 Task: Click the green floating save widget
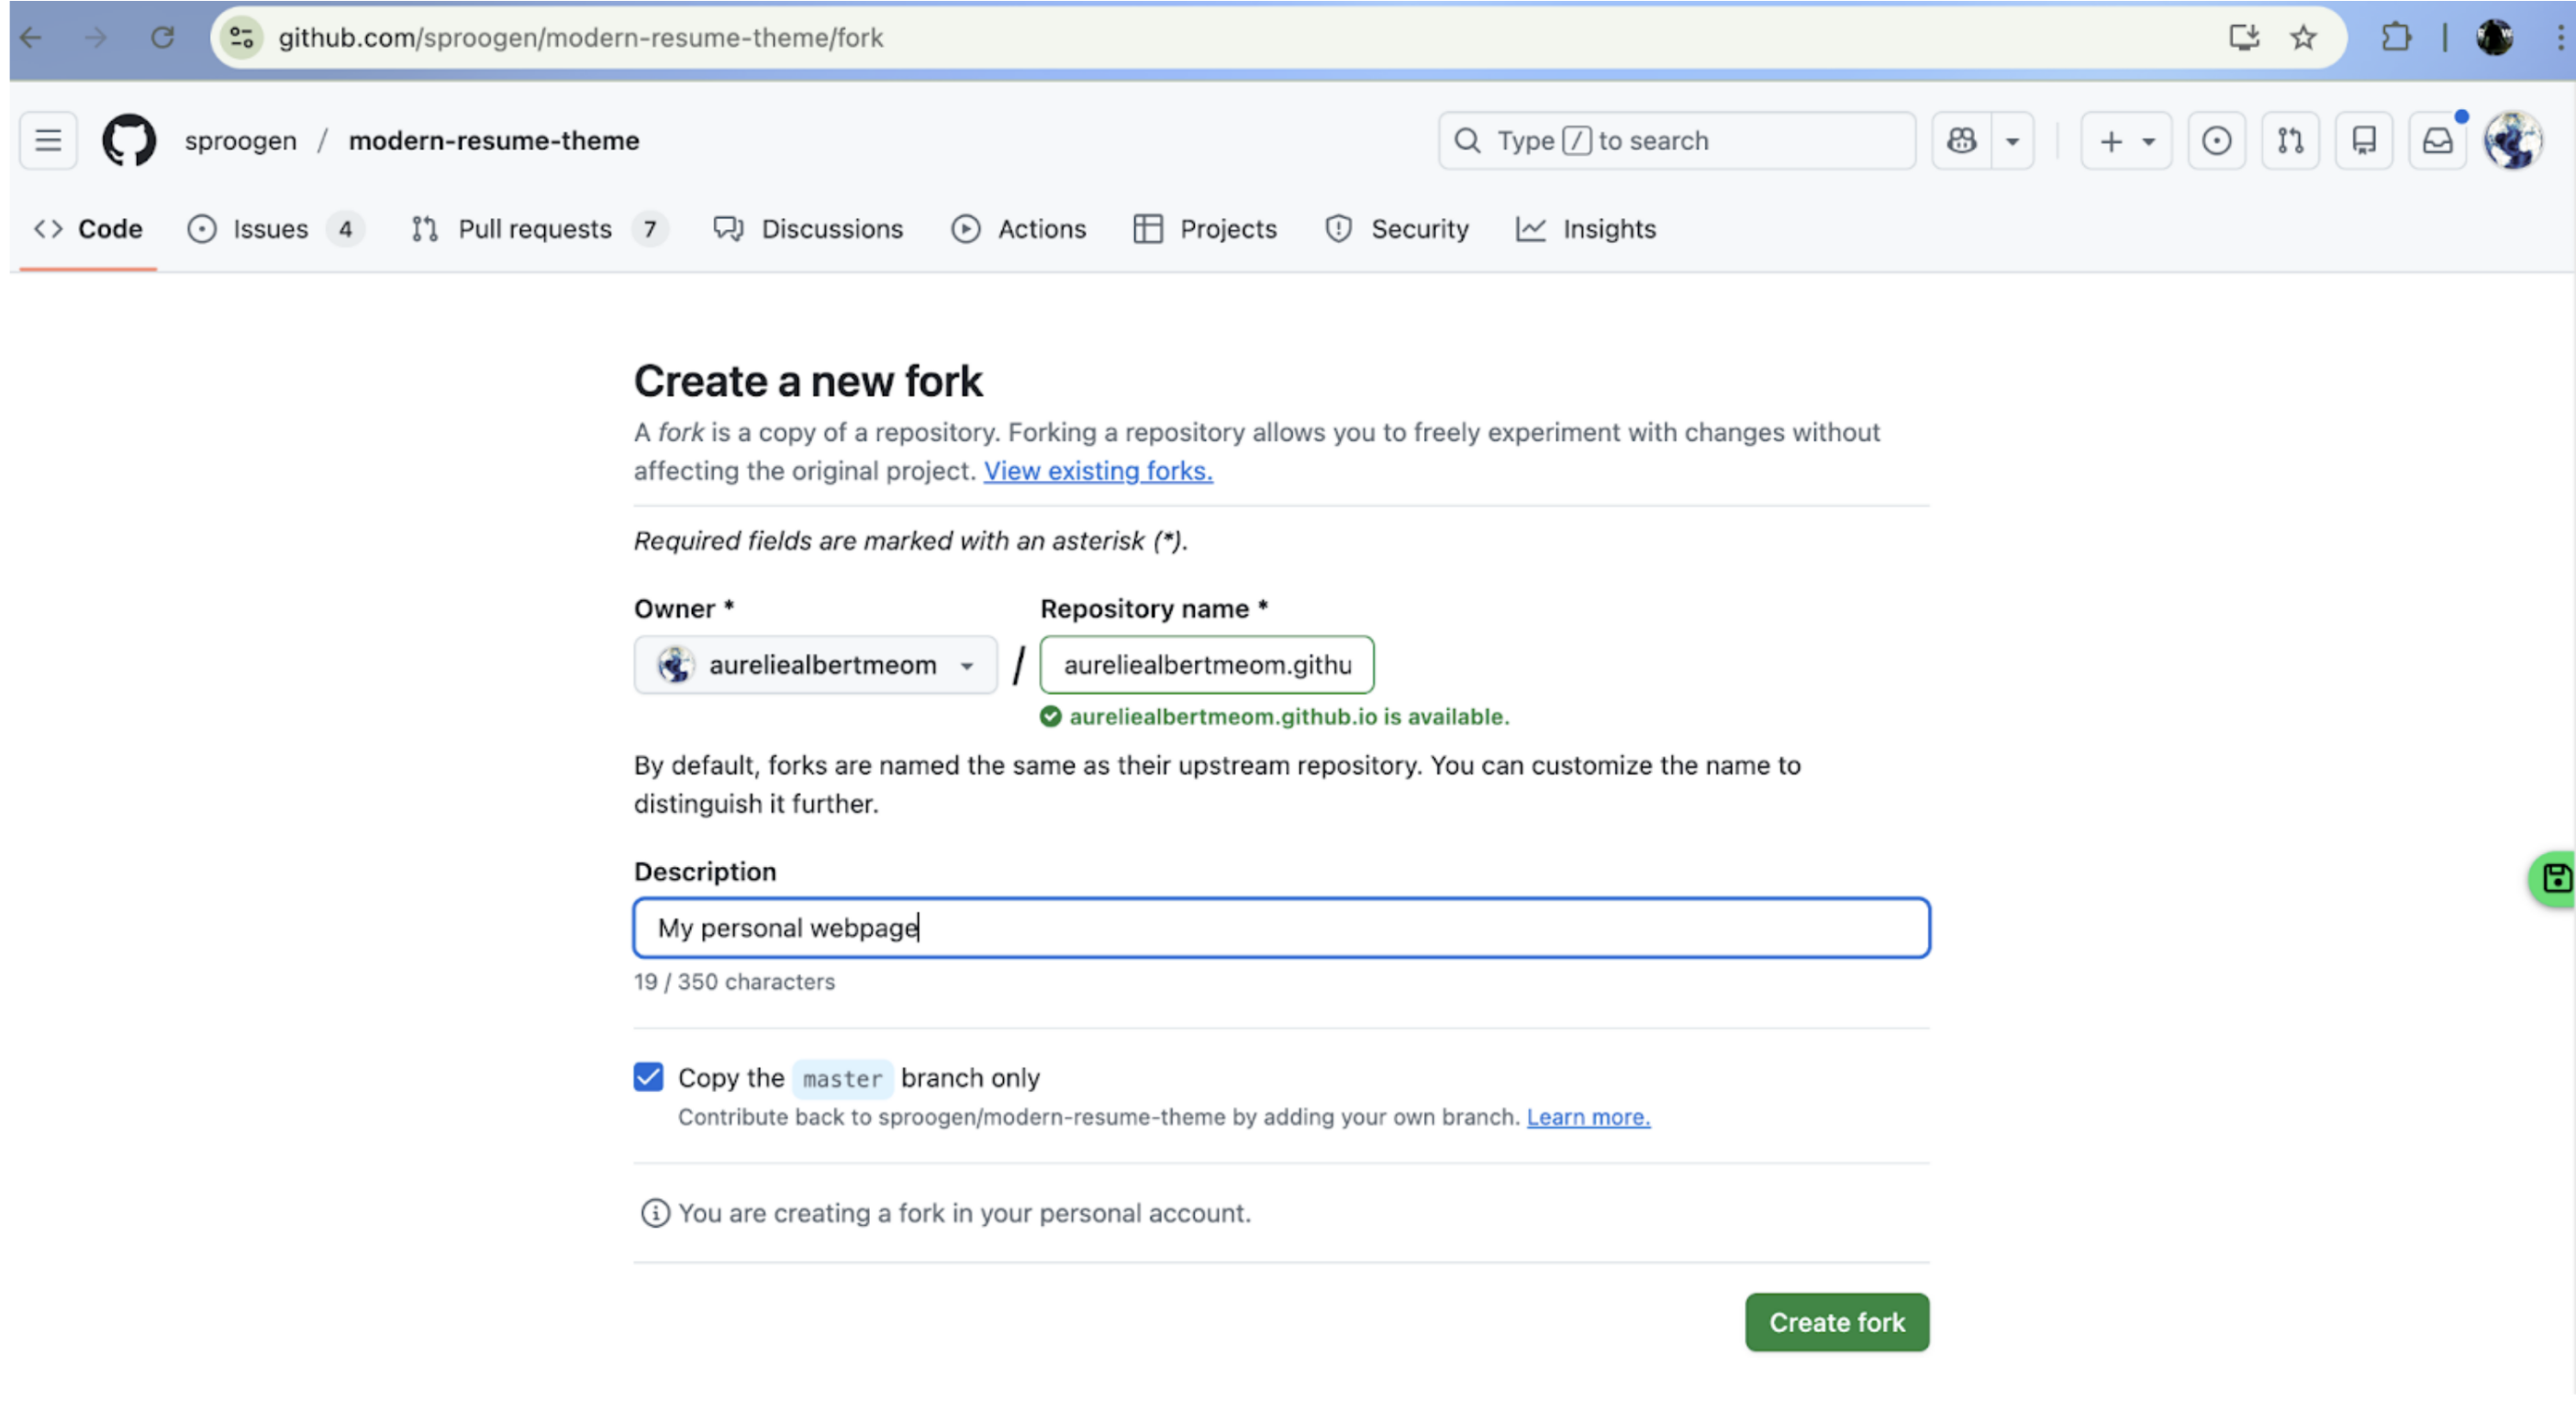[2556, 878]
